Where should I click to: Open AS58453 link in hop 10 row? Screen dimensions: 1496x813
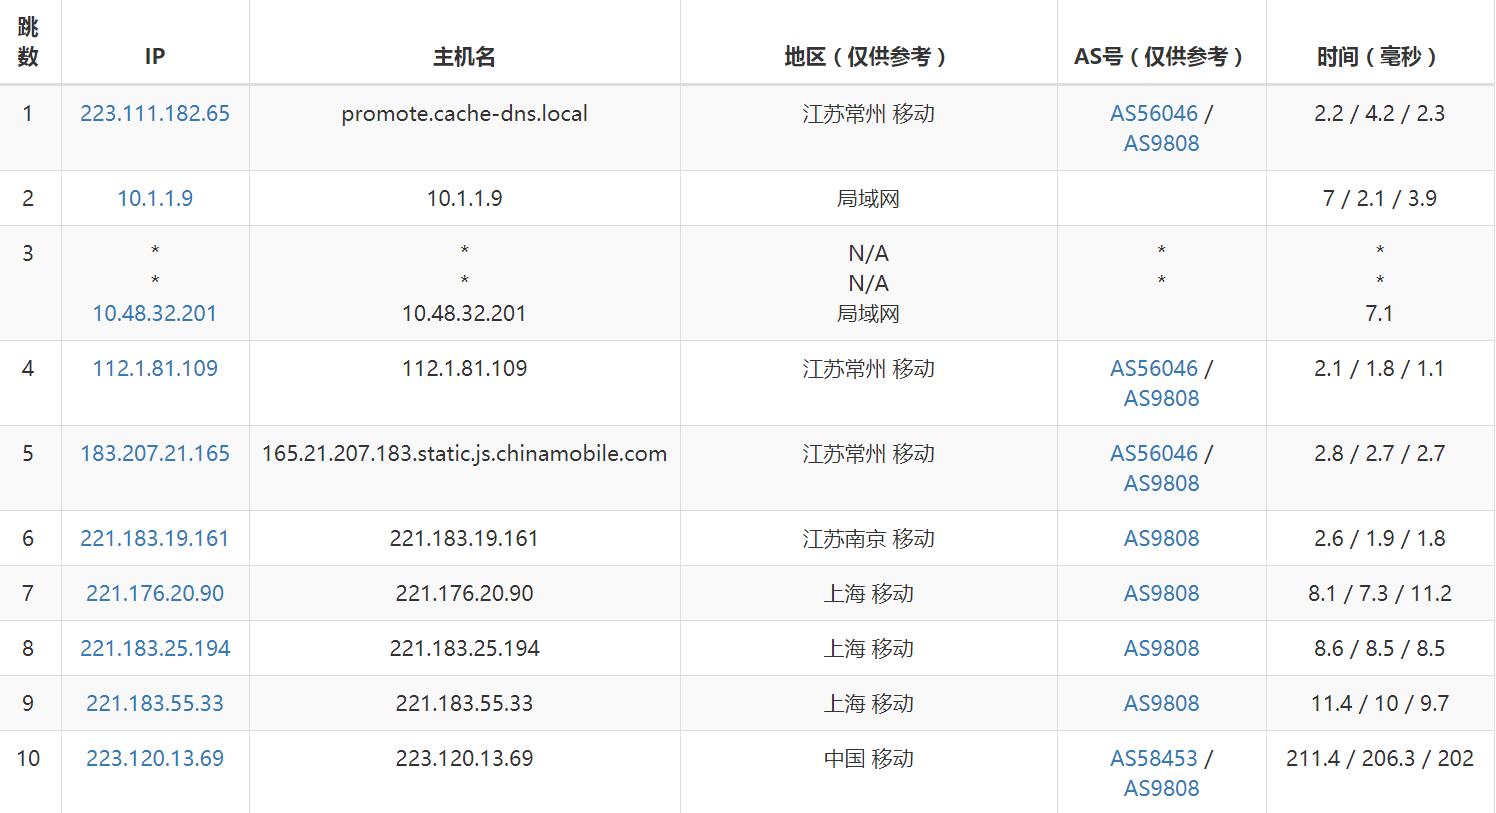point(1154,758)
